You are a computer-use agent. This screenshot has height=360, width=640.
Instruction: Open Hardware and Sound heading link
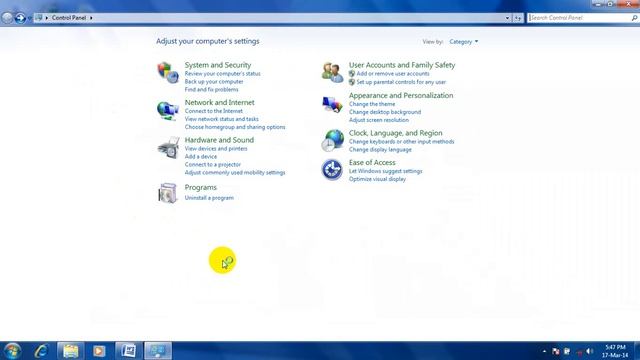point(219,140)
